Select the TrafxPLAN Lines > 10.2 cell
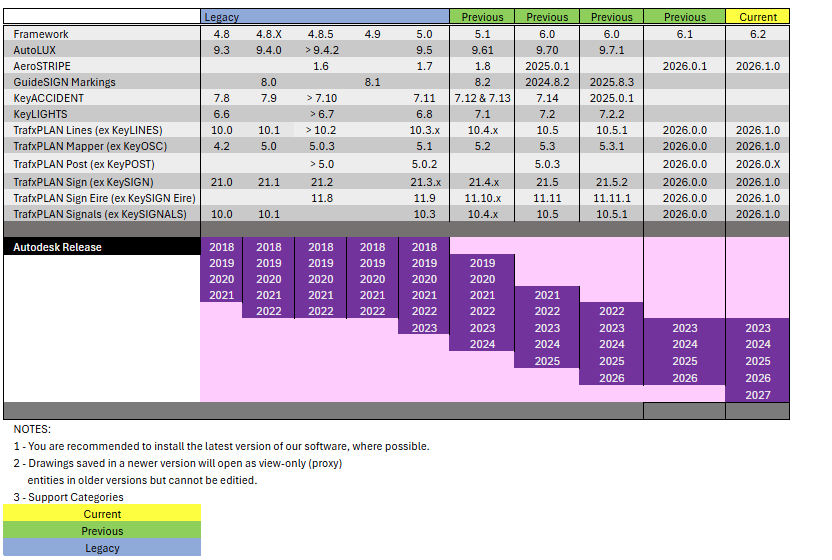832x560 pixels. (320, 130)
